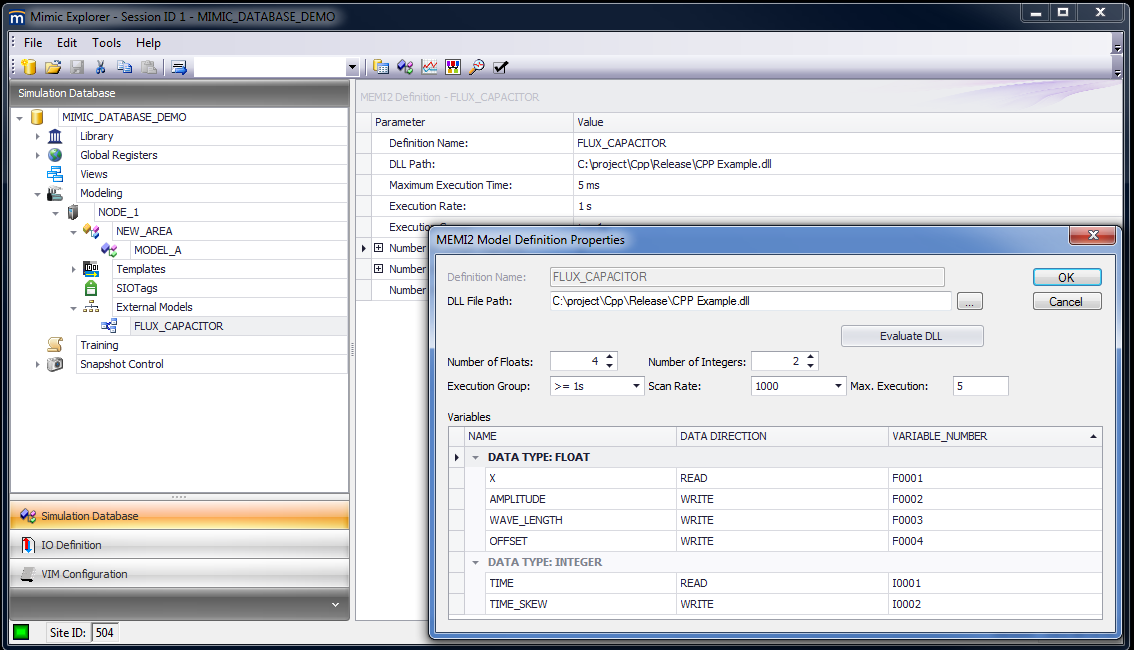Viewport: 1134px width, 650px height.
Task: Click the trend chart toolbar icon
Action: [x=429, y=67]
